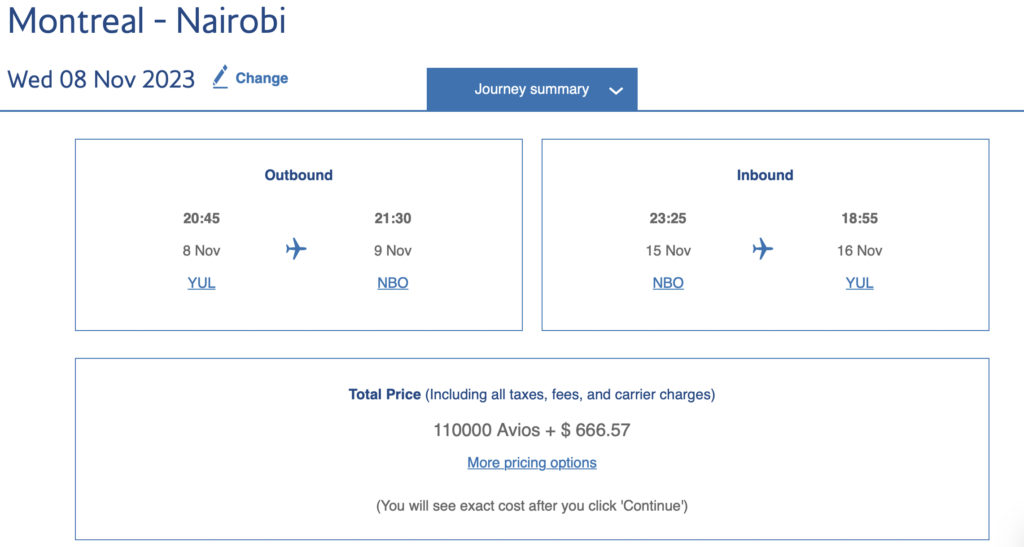This screenshot has width=1024, height=547.
Task: Select the Outbound heading
Action: tap(298, 175)
